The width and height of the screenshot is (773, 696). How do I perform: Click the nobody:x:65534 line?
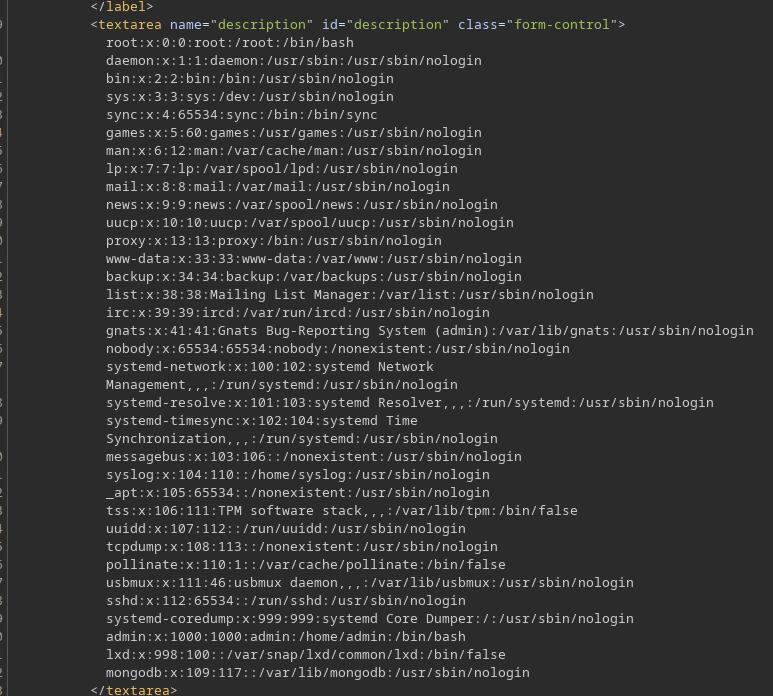point(338,349)
